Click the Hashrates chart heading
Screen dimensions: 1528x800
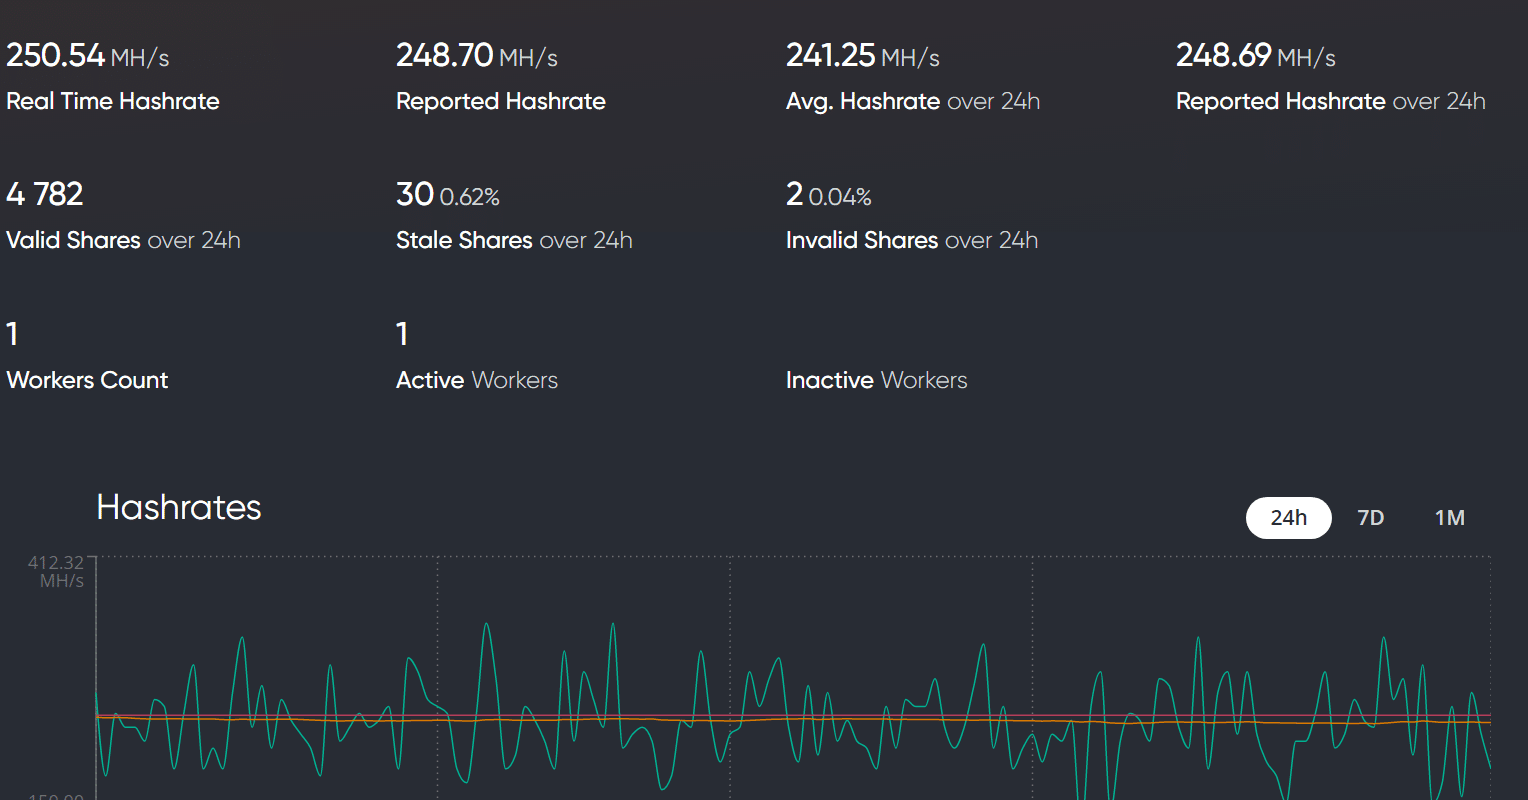[x=179, y=508]
